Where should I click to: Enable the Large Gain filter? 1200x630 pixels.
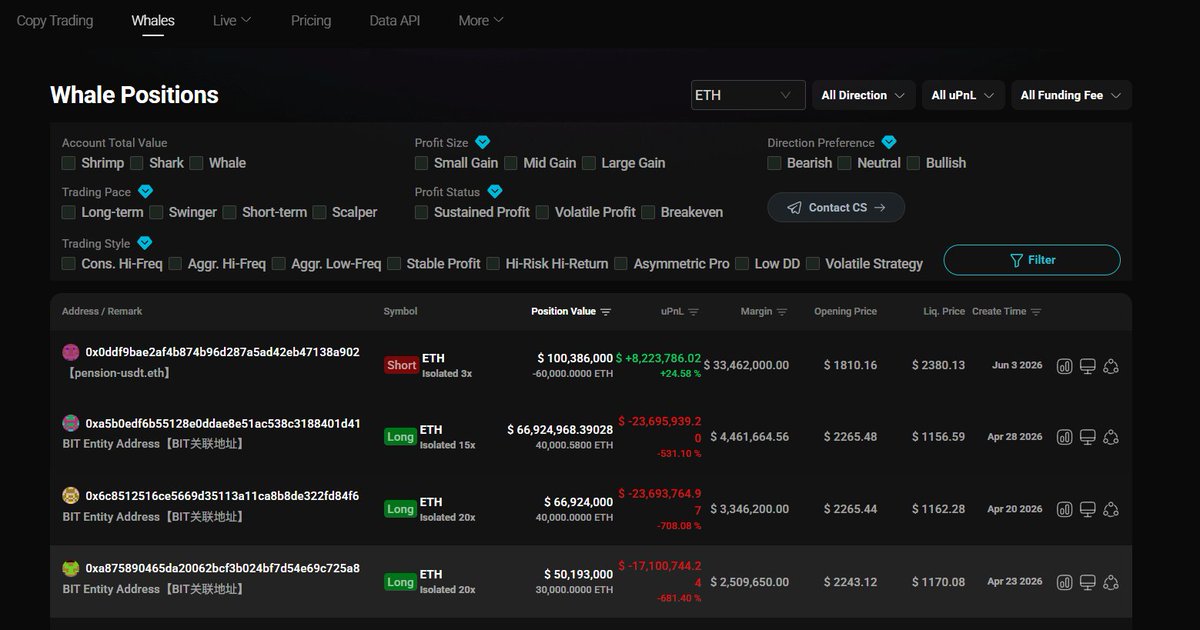[x=589, y=163]
